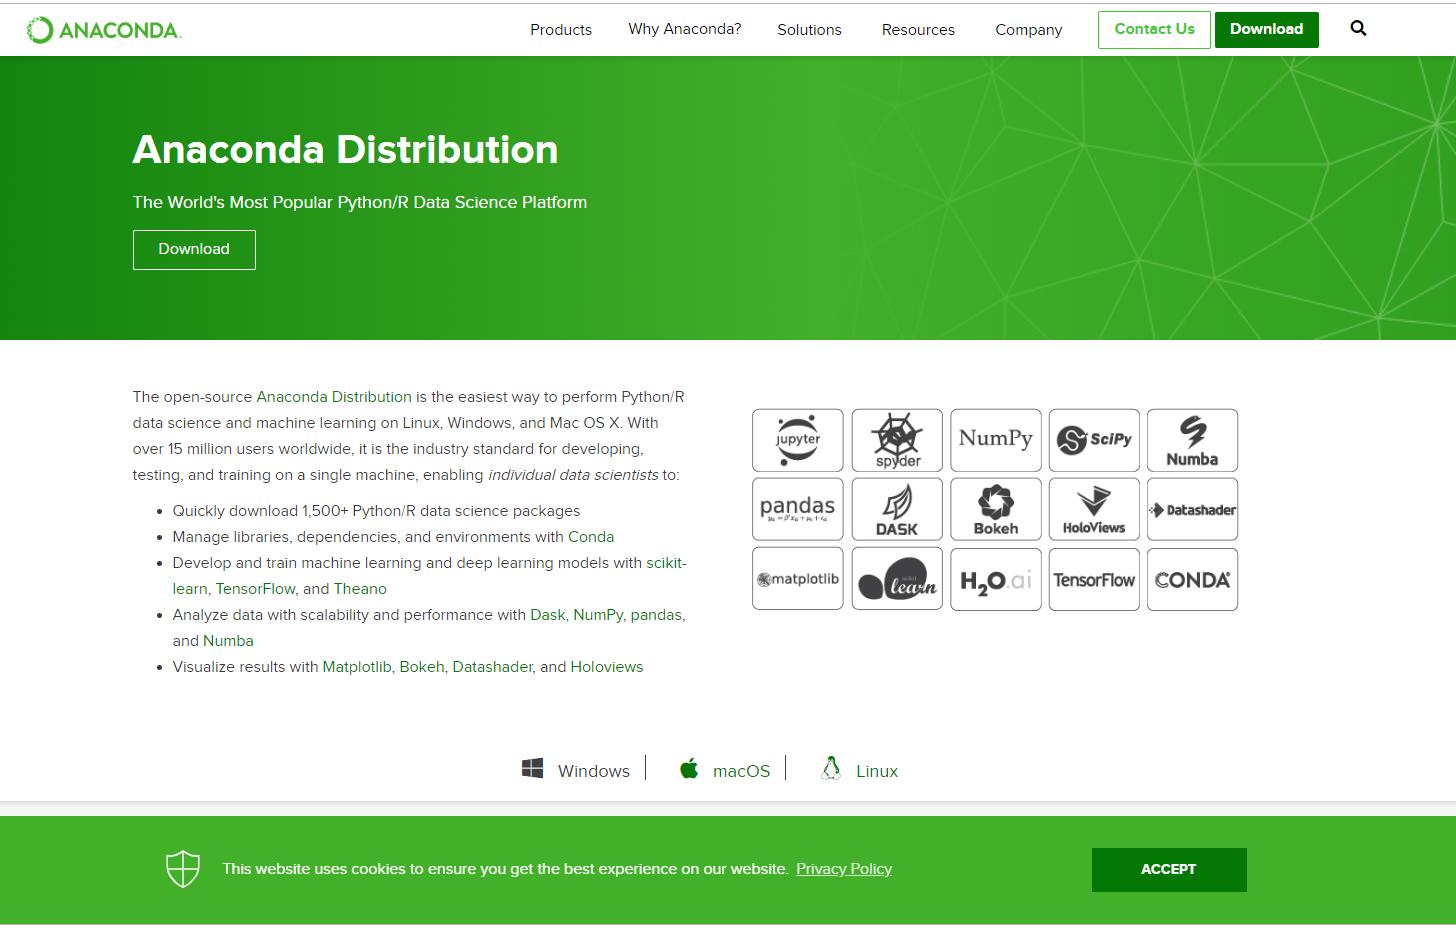Click the CONDA logo tile
Viewport: 1456px width, 944px height.
(1192, 579)
